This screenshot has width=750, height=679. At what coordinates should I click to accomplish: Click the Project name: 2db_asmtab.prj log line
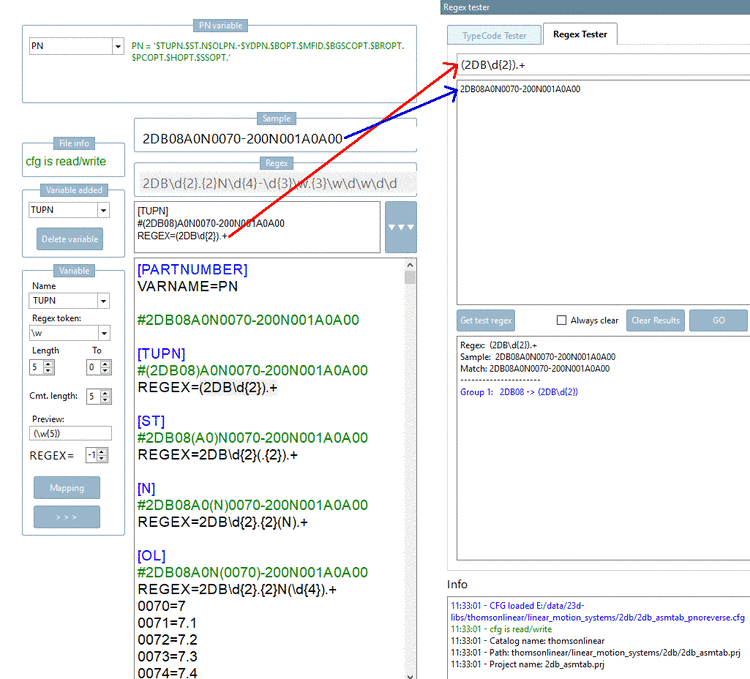pos(528,664)
